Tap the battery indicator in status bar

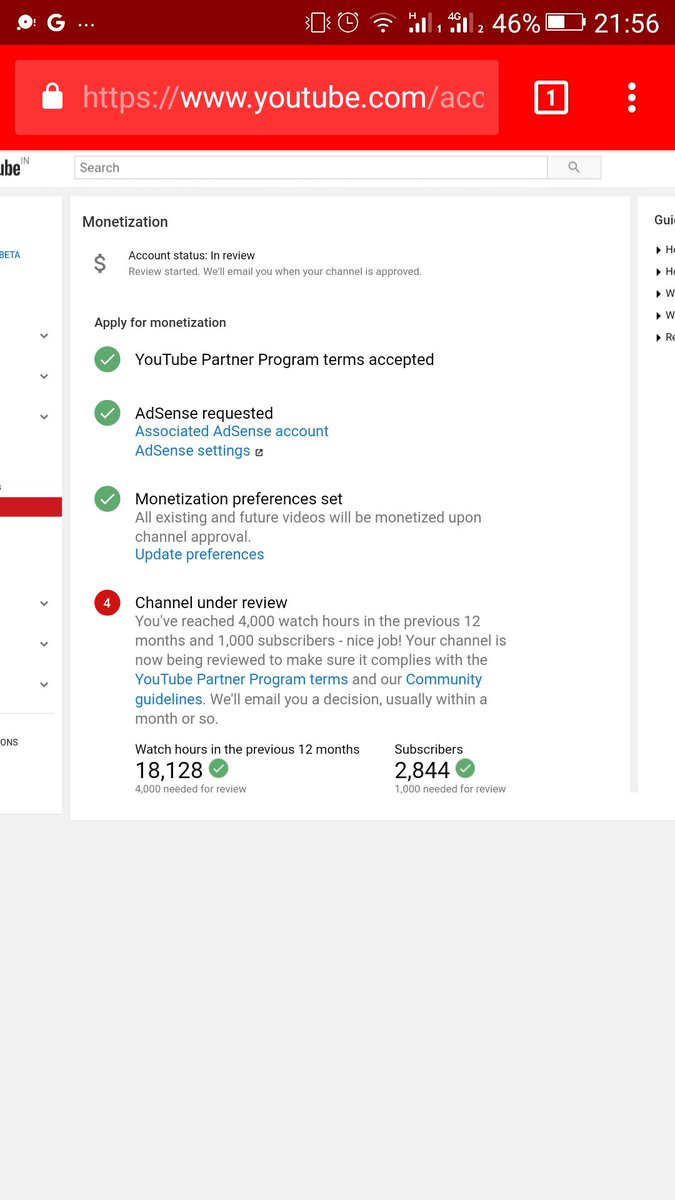tap(565, 22)
